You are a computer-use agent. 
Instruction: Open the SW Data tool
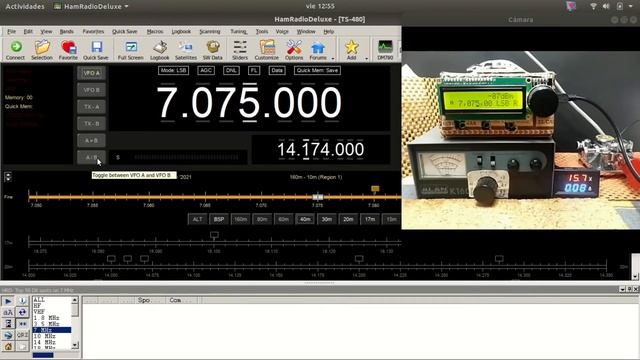click(x=213, y=50)
